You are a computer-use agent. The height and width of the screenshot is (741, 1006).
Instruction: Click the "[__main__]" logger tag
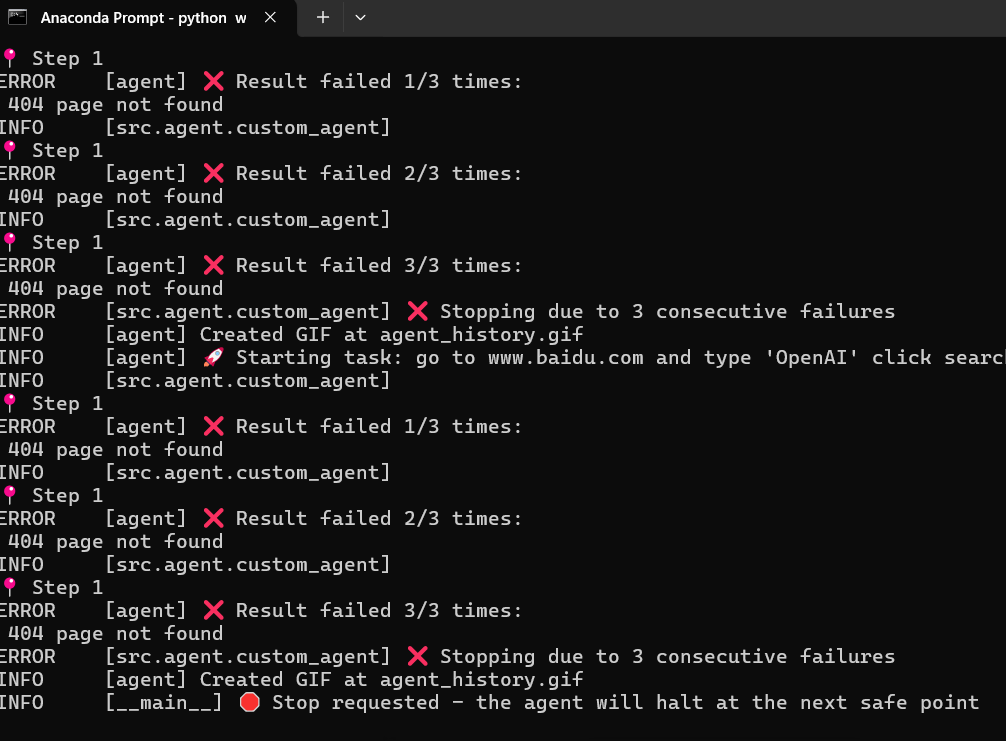click(164, 702)
